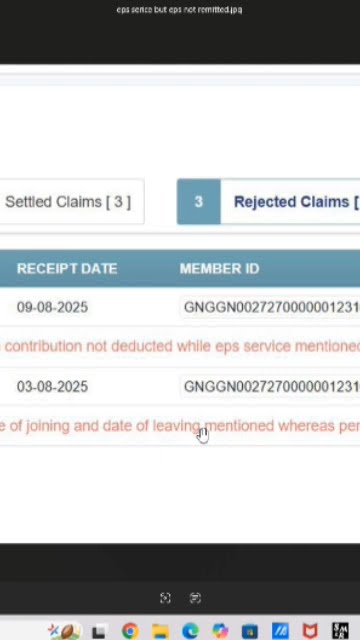Click the Task View taskbar icon
Viewport: 360px width, 640px height.
pos(99,632)
